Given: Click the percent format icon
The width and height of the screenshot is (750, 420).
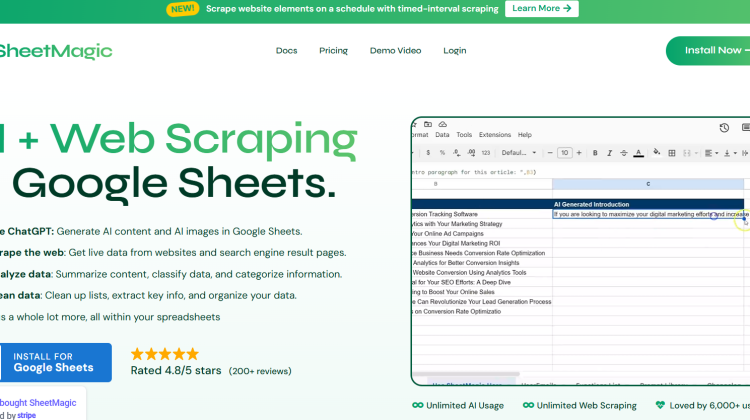Looking at the screenshot, I should (x=442, y=153).
